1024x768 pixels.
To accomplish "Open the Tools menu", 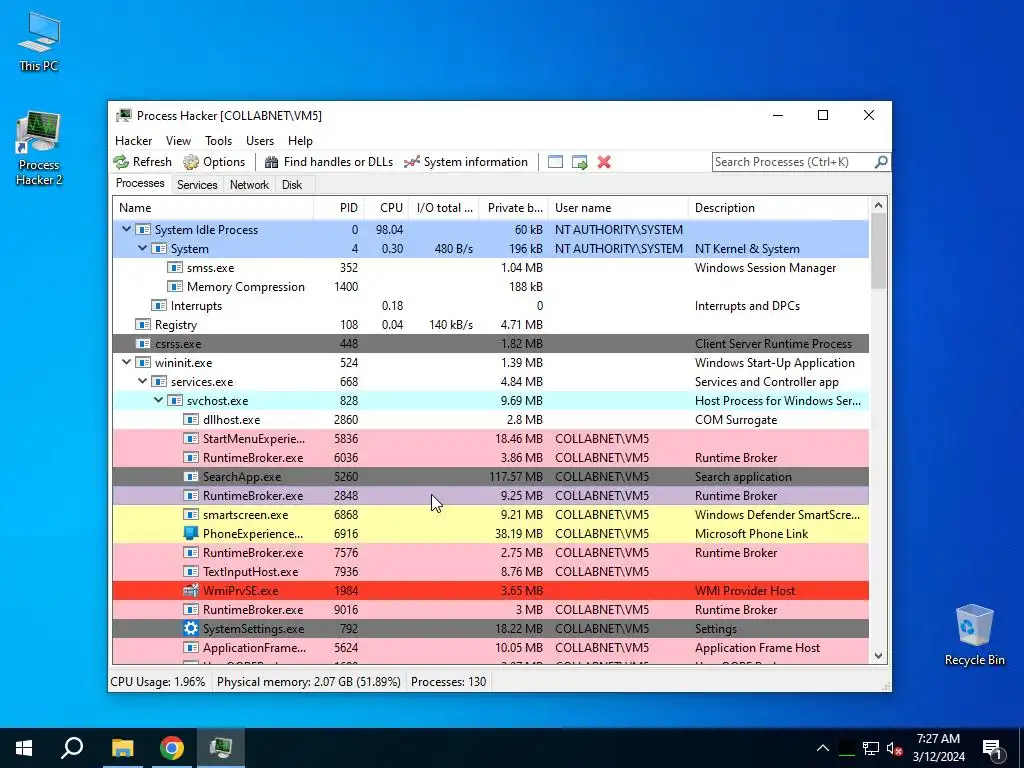I will click(x=218, y=140).
